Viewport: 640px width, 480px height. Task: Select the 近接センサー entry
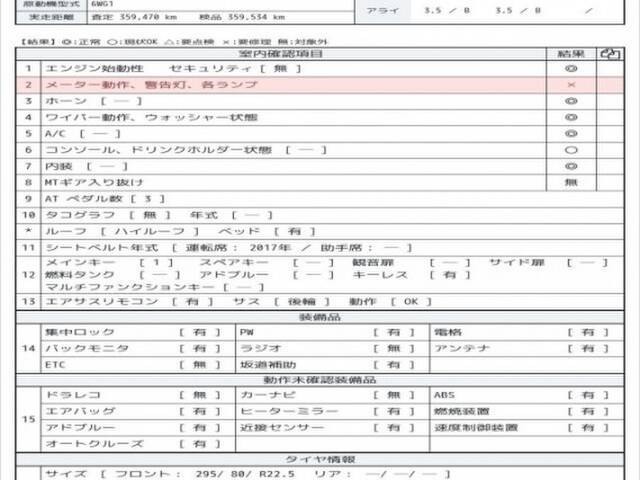coord(327,428)
